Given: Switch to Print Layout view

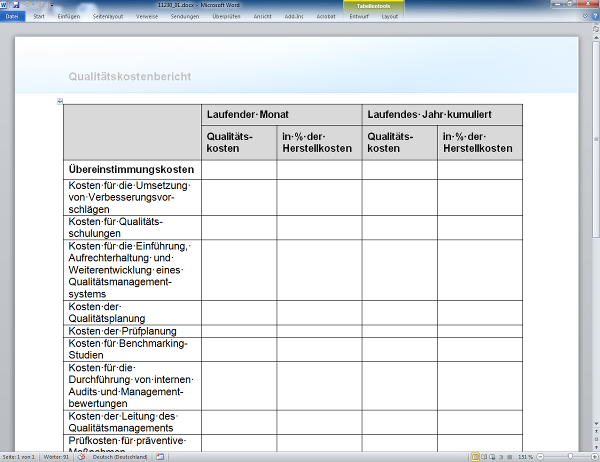Looking at the screenshot, I should (475, 457).
